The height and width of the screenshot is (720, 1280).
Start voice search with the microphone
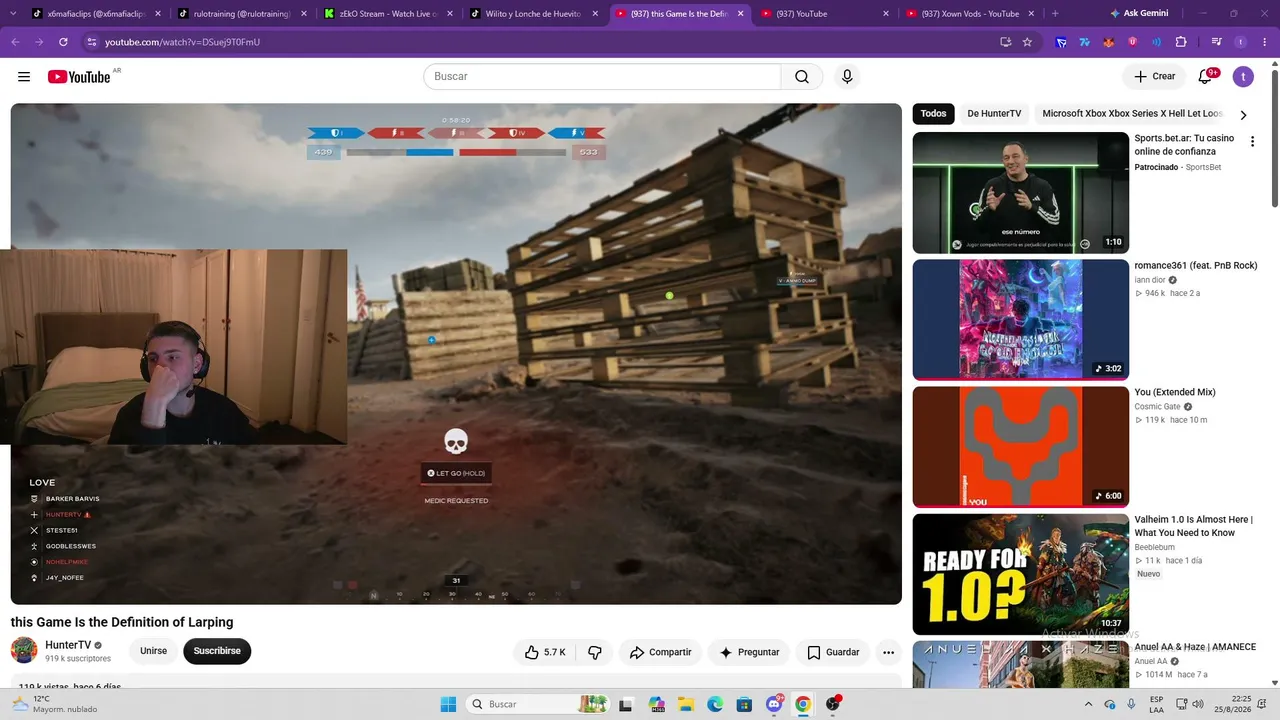pos(847,77)
